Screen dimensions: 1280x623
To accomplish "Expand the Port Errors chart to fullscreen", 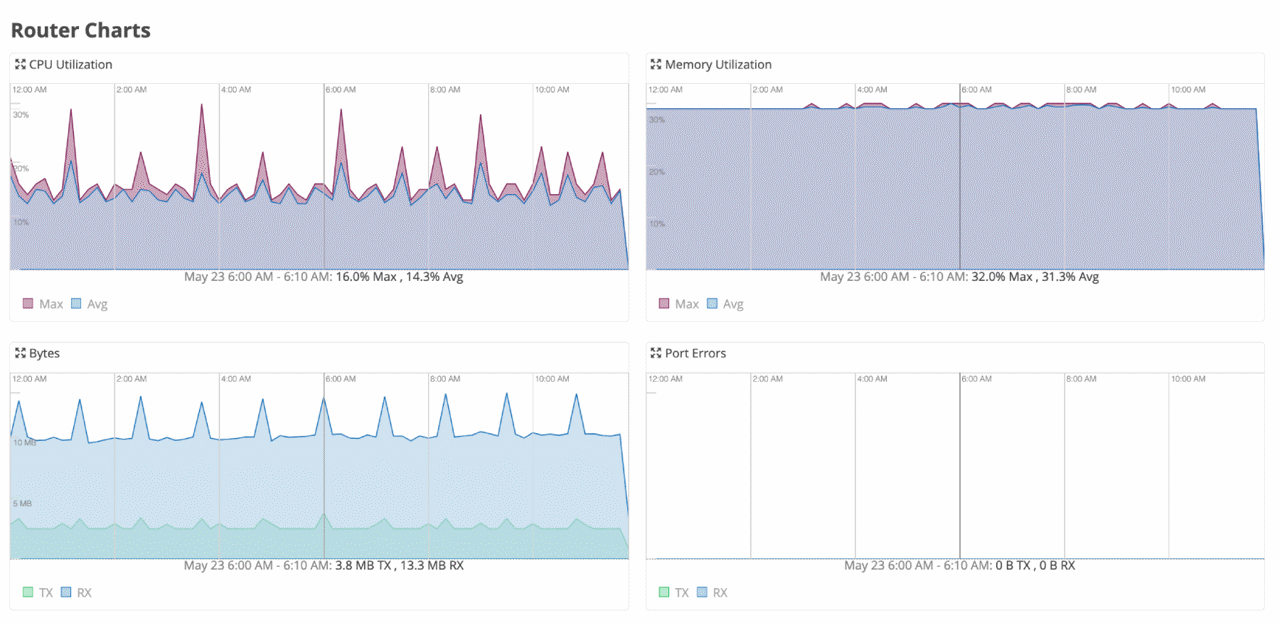I will [656, 353].
